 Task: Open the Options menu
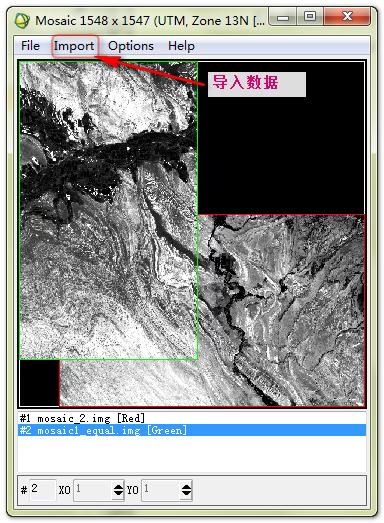[x=131, y=46]
